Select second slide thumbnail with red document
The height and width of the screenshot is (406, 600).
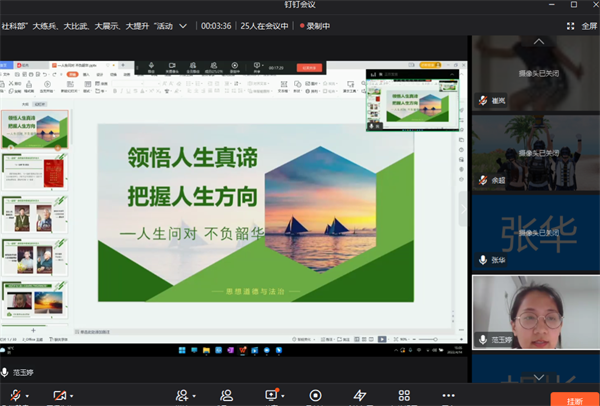(x=35, y=171)
